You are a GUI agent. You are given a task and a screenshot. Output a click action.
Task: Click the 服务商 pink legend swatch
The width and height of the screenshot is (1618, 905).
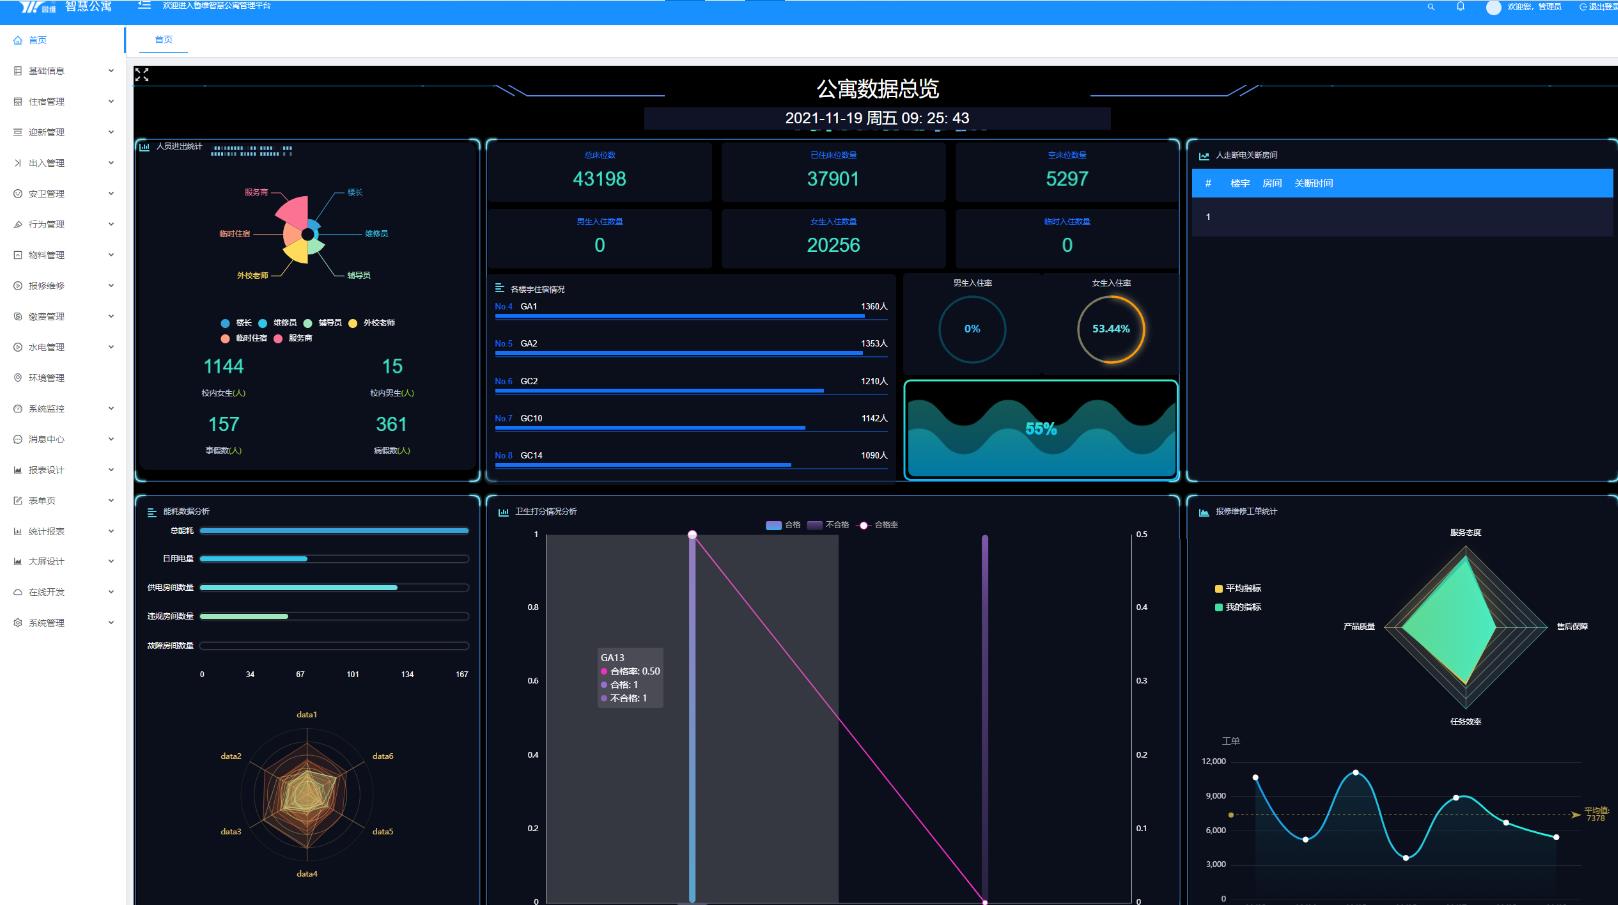278,338
